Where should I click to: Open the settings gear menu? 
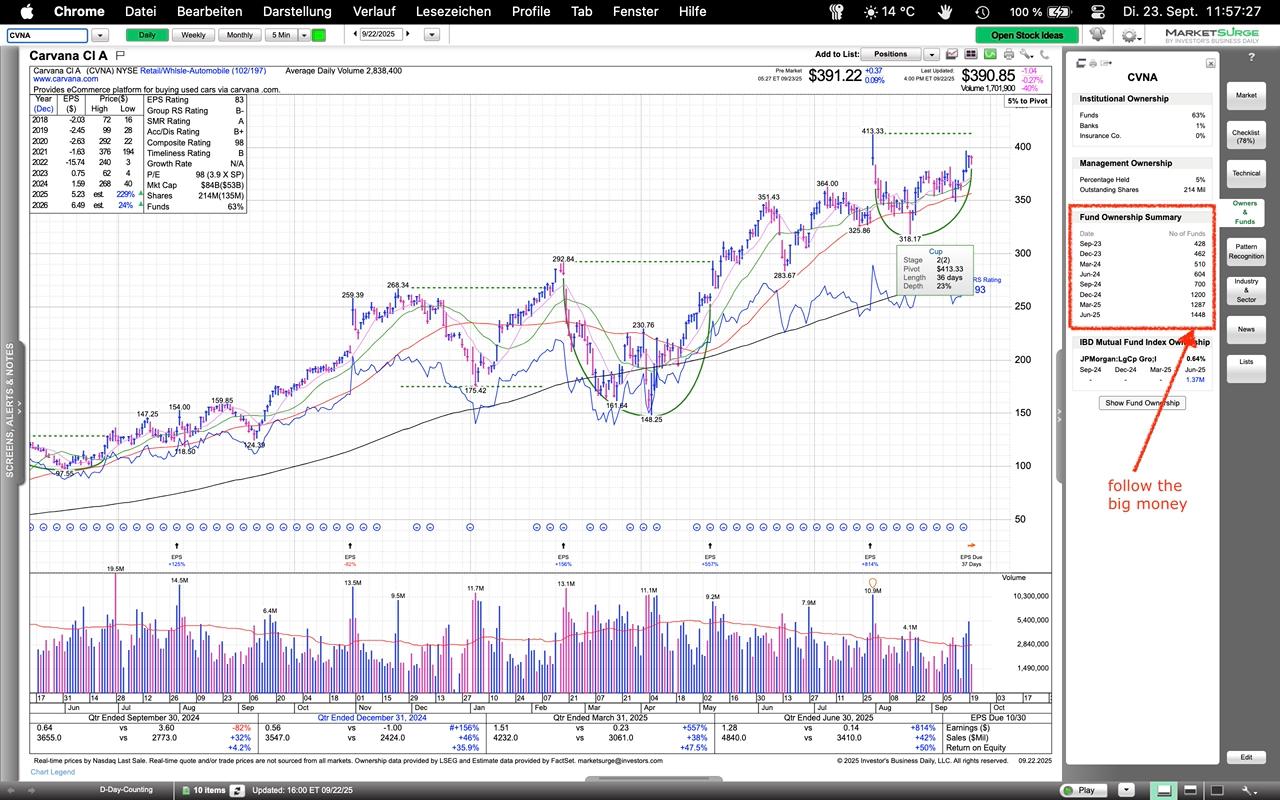coord(1131,35)
